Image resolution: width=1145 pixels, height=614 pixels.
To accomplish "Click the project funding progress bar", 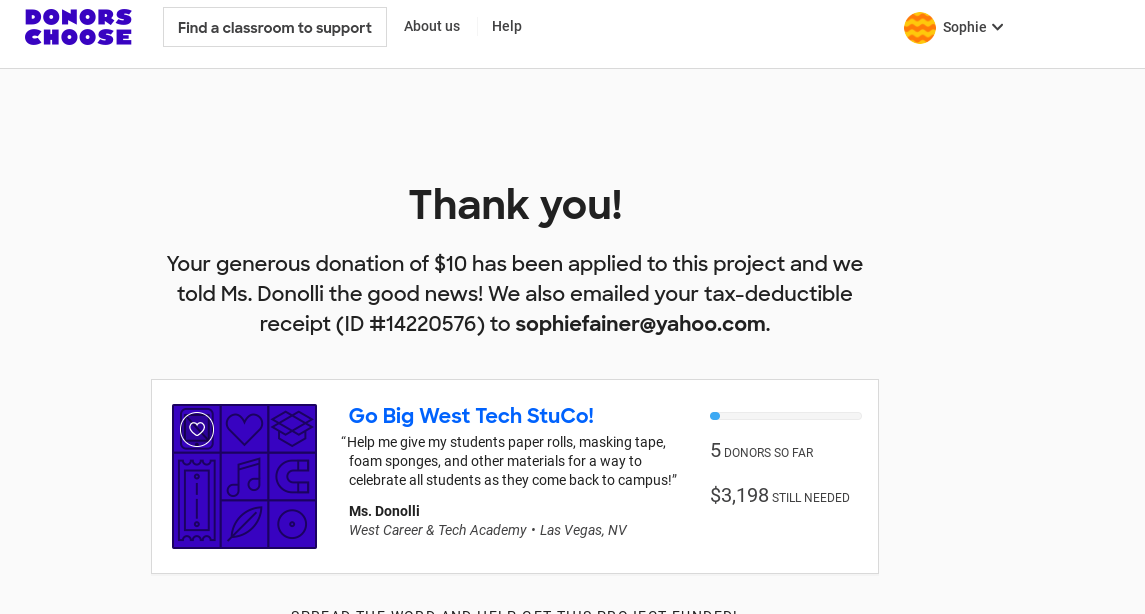I will pos(785,416).
